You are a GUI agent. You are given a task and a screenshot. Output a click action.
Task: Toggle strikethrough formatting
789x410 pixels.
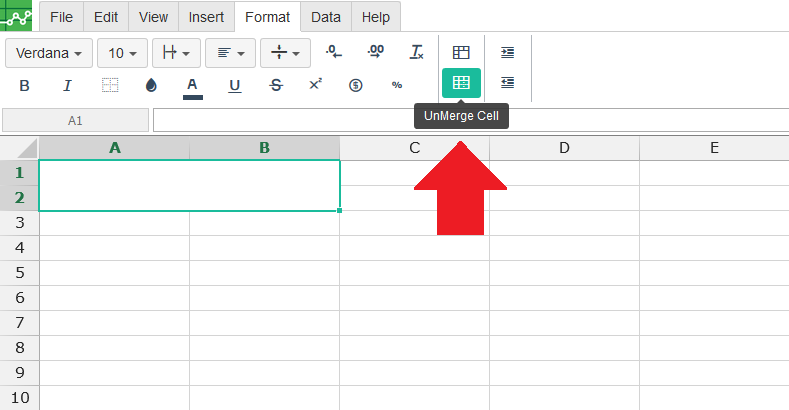click(275, 85)
